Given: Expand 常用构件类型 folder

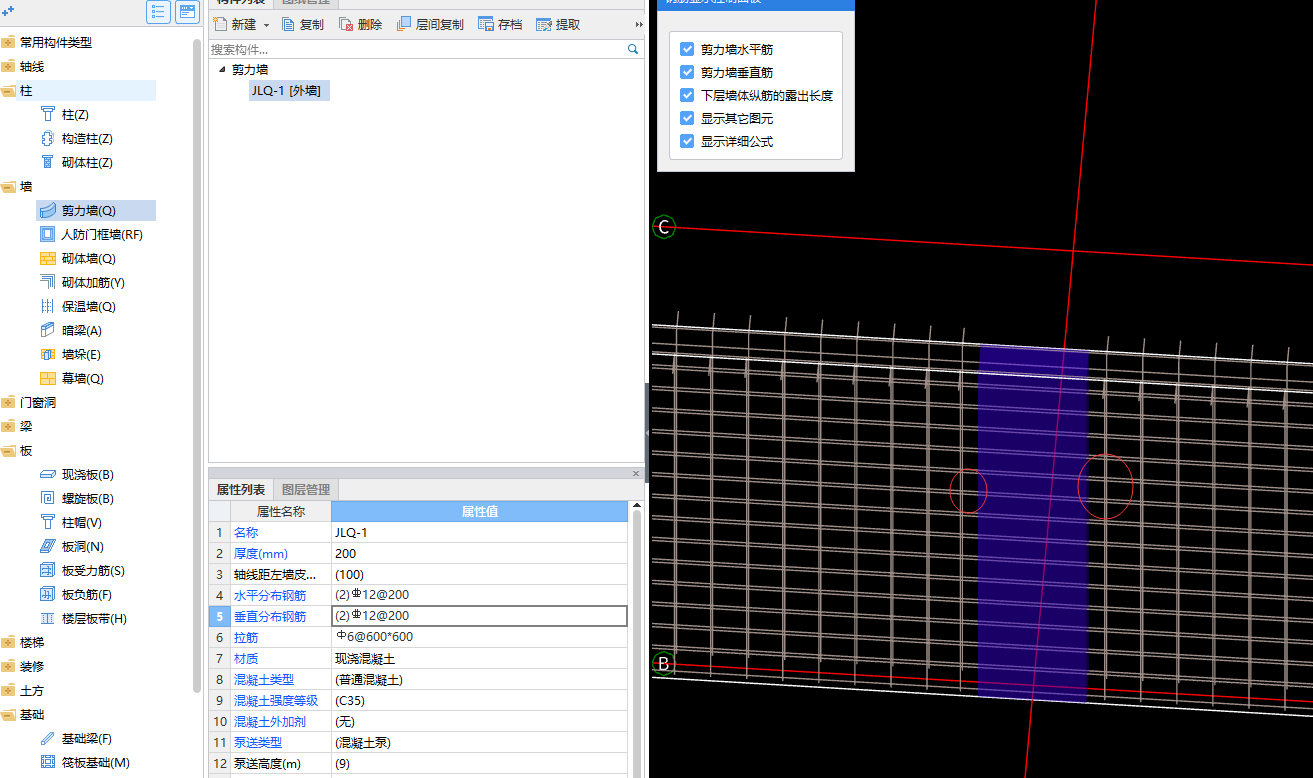Looking at the screenshot, I should [9, 43].
